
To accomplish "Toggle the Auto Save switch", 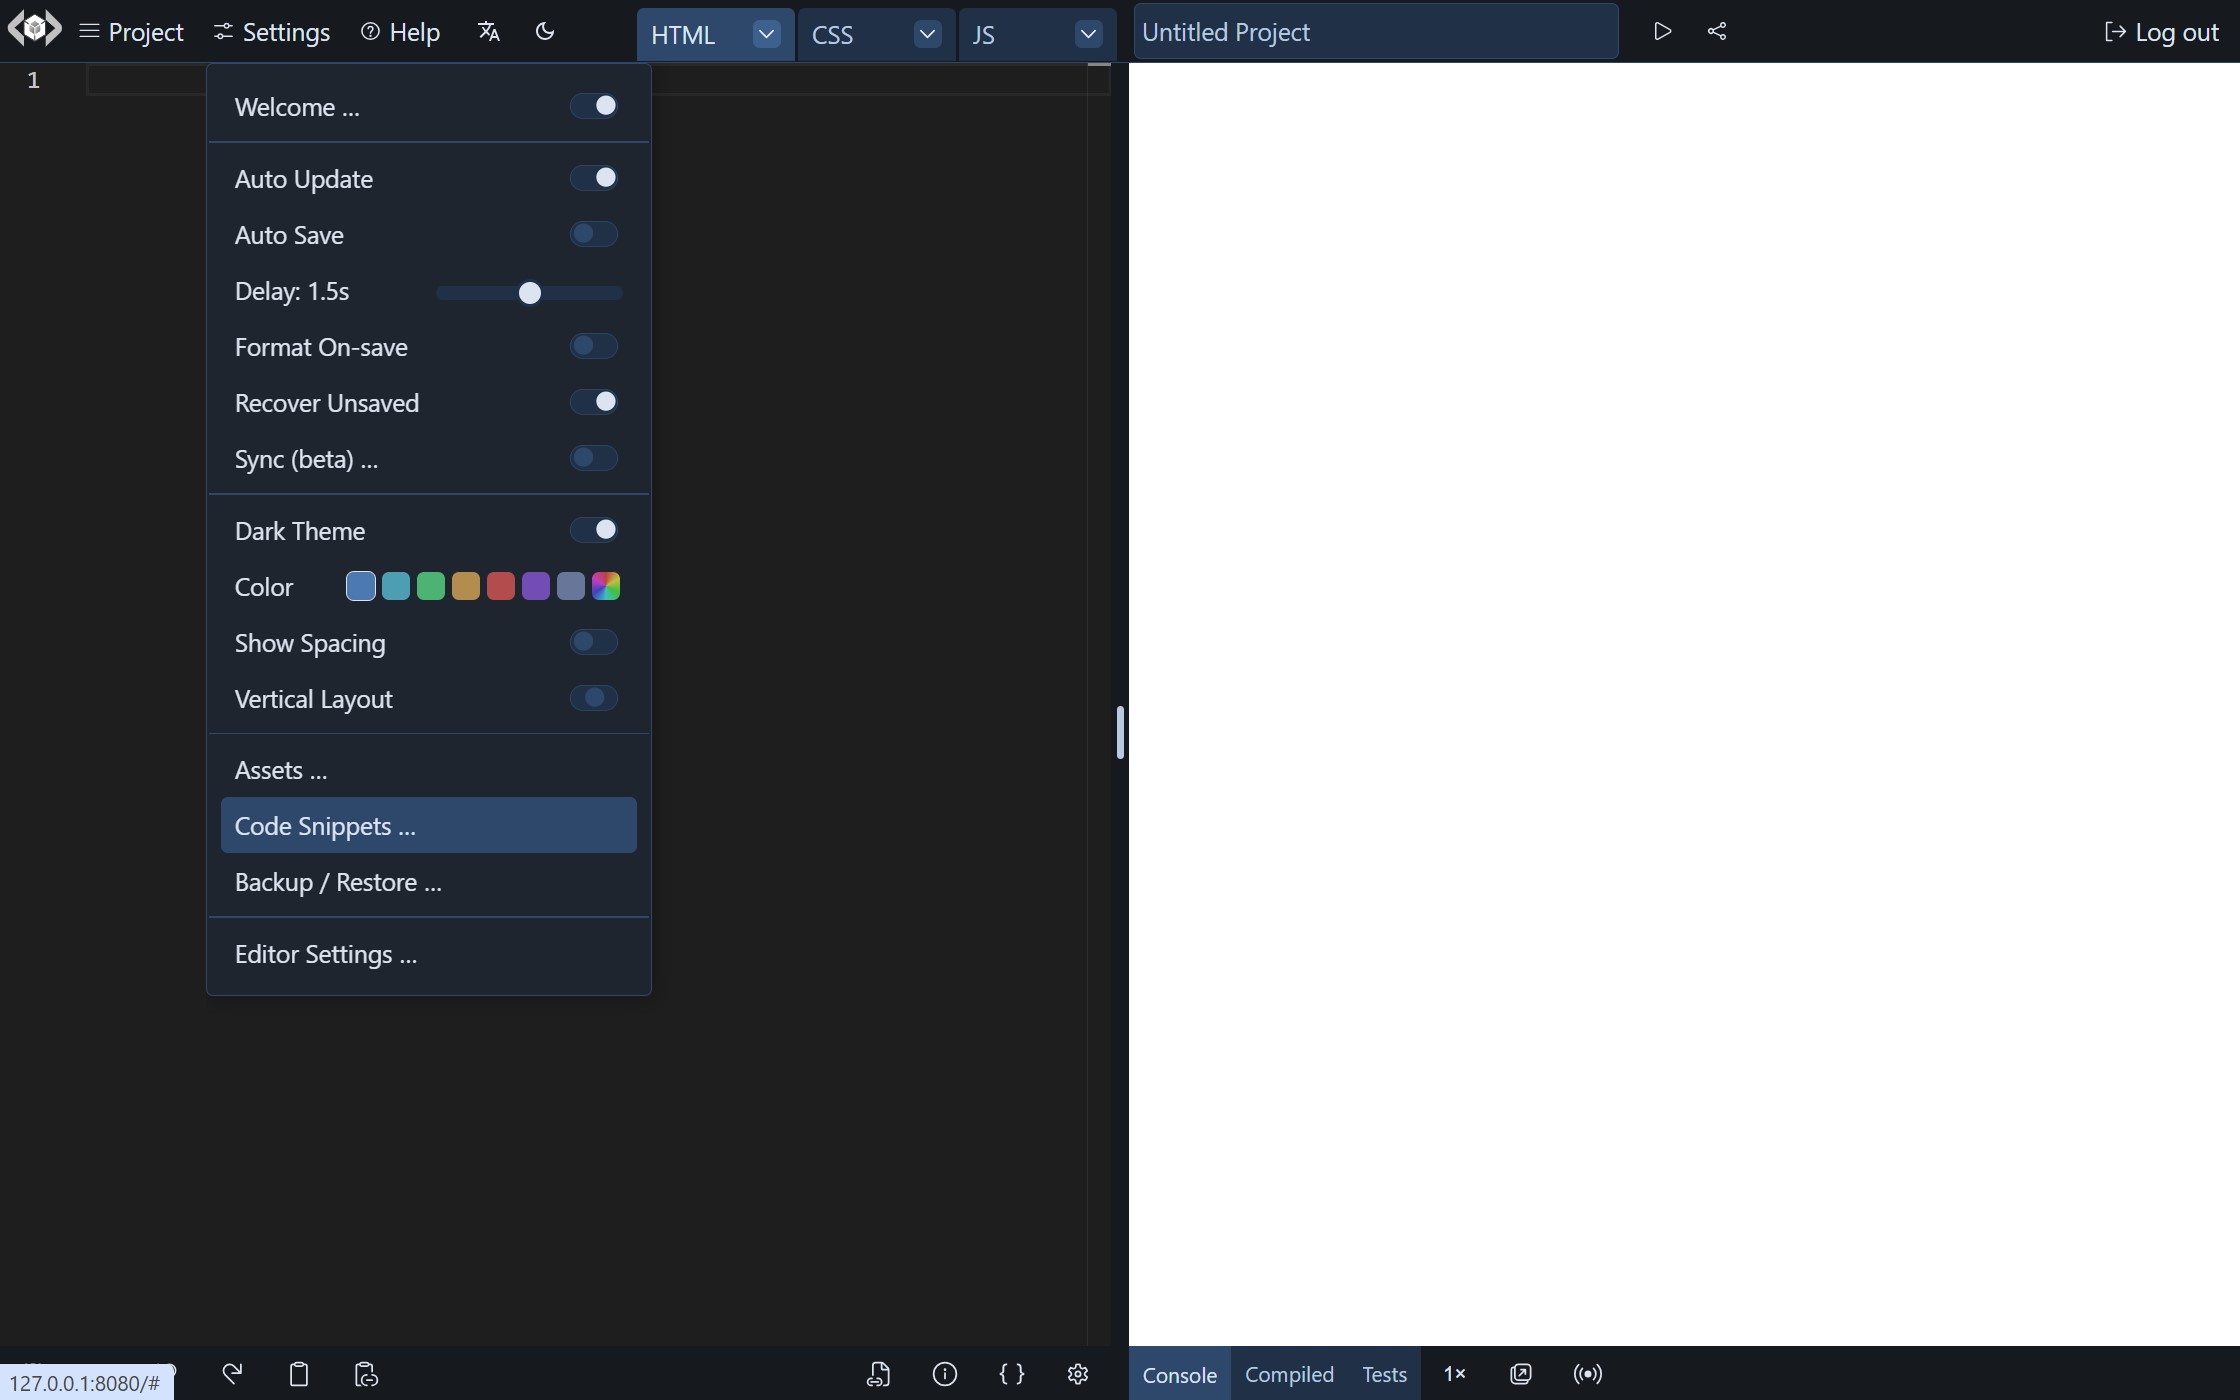I will (x=593, y=234).
